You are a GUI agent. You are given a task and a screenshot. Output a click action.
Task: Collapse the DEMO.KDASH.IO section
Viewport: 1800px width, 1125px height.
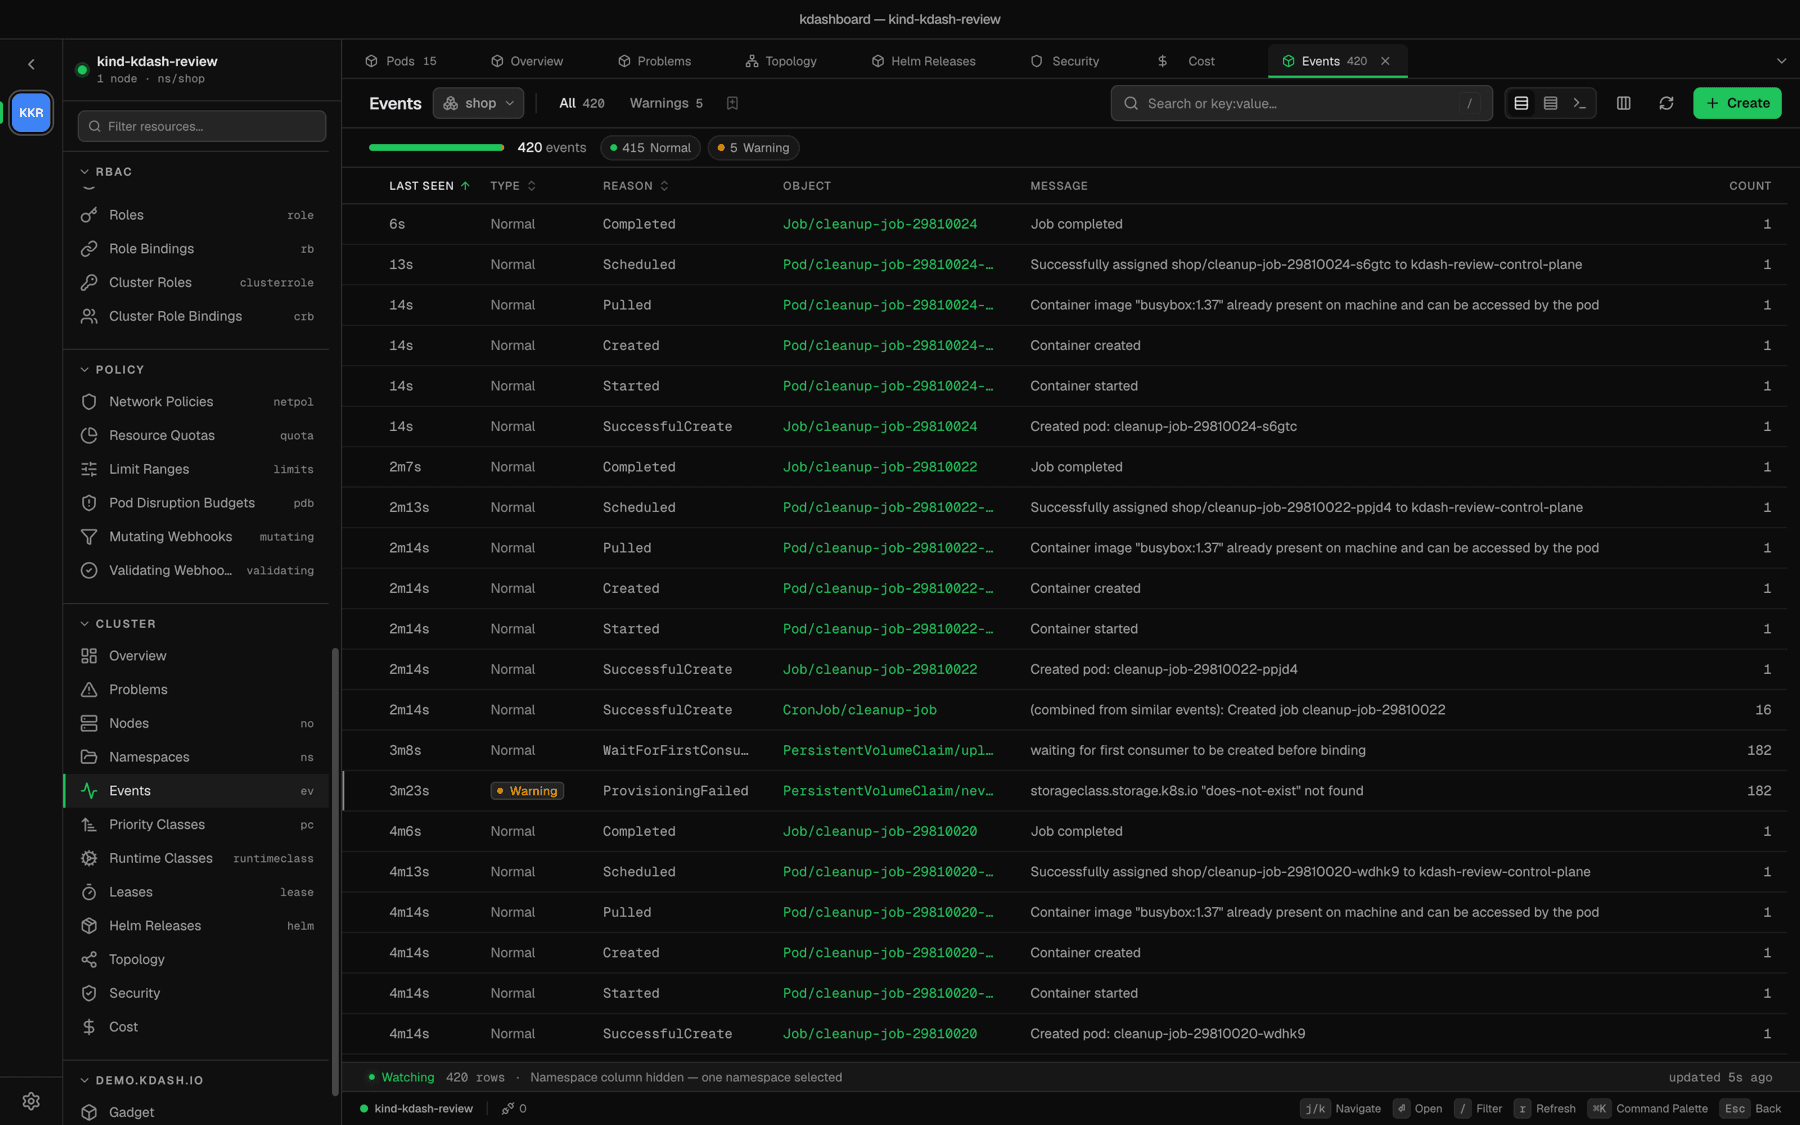[x=140, y=1081]
